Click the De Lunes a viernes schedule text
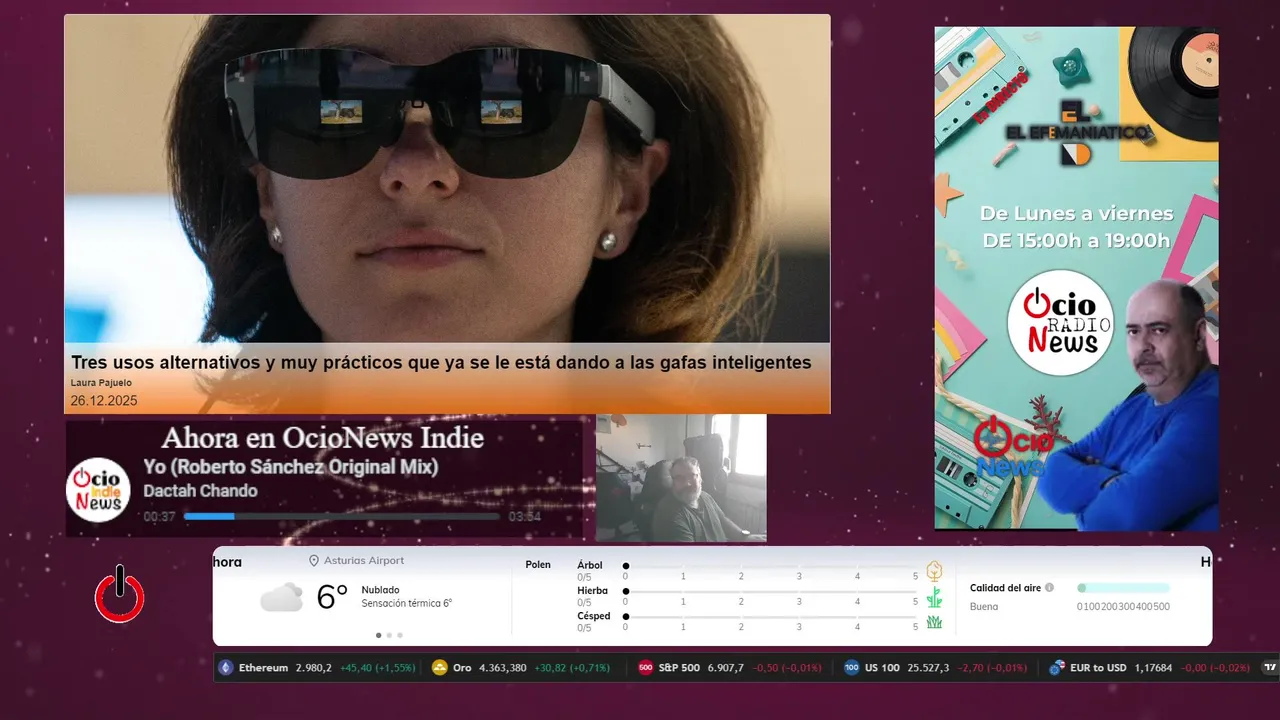Image resolution: width=1280 pixels, height=720 pixels. pyautogui.click(x=1077, y=213)
